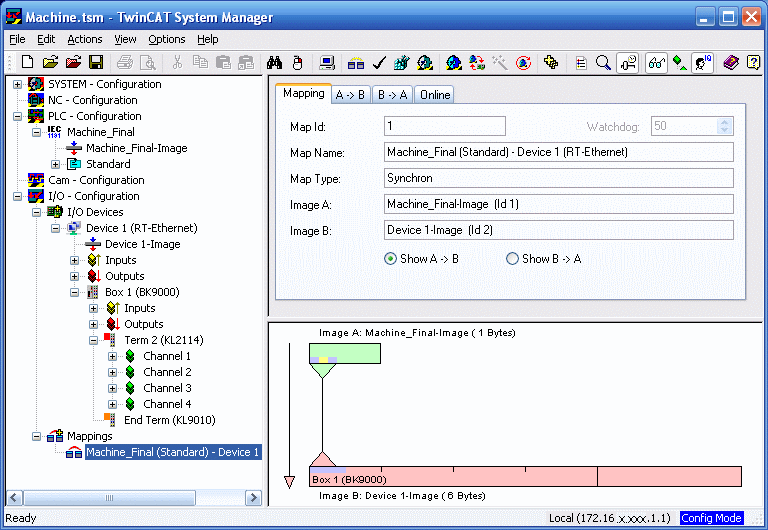Click the magnifier search toolbar icon
The image size is (768, 530).
pyautogui.click(x=603, y=62)
